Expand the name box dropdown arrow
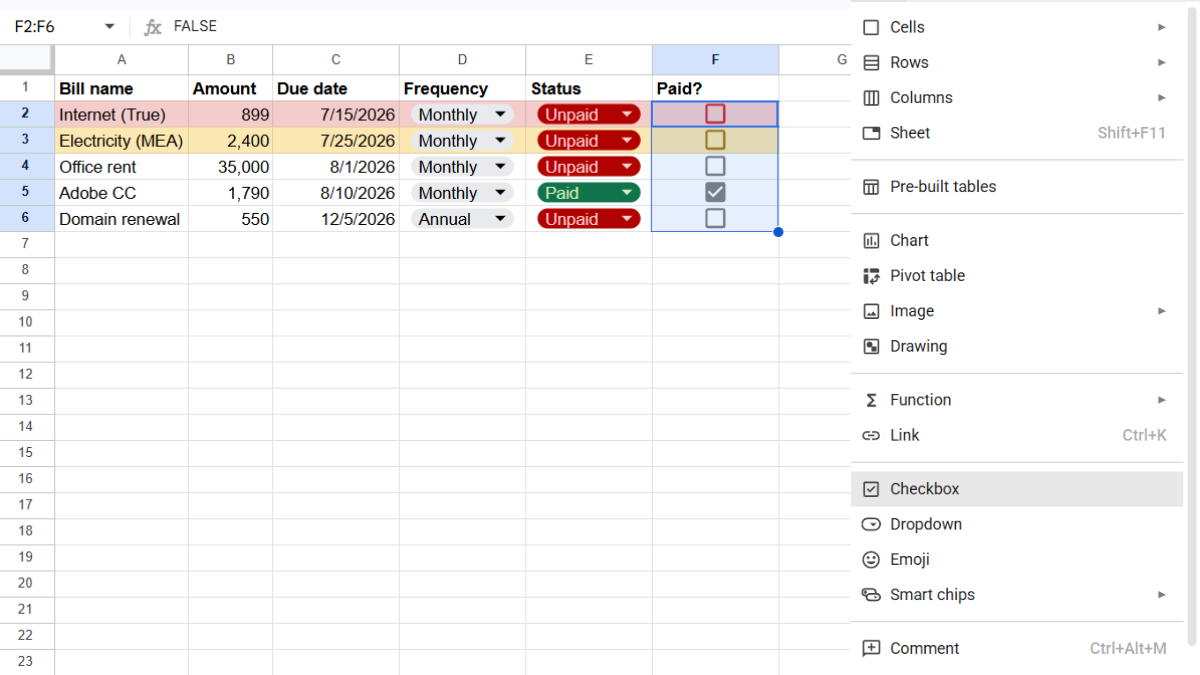The width and height of the screenshot is (1200, 675). [110, 27]
